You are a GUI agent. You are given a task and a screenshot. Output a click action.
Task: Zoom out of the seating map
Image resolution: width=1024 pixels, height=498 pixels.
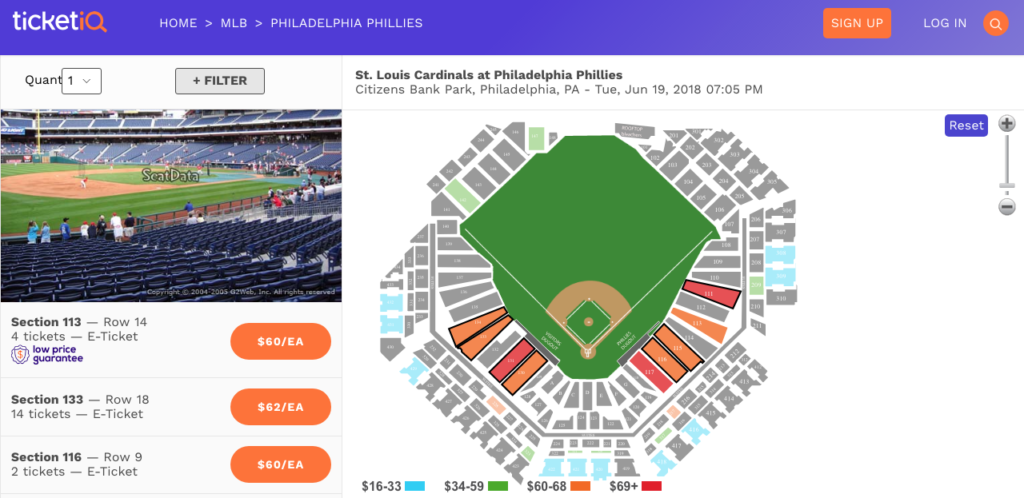(1007, 207)
